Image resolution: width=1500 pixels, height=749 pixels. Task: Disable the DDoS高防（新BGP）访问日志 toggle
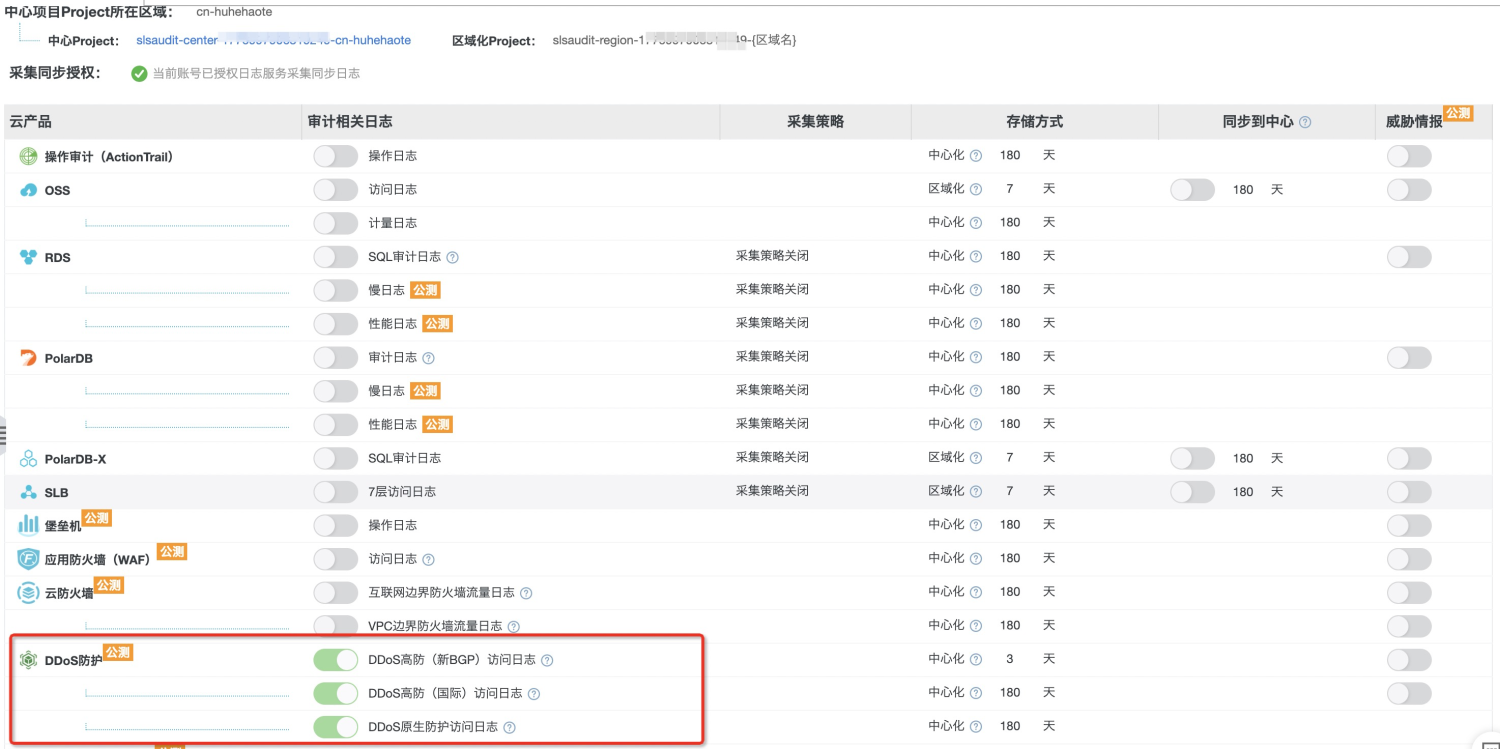tap(335, 659)
